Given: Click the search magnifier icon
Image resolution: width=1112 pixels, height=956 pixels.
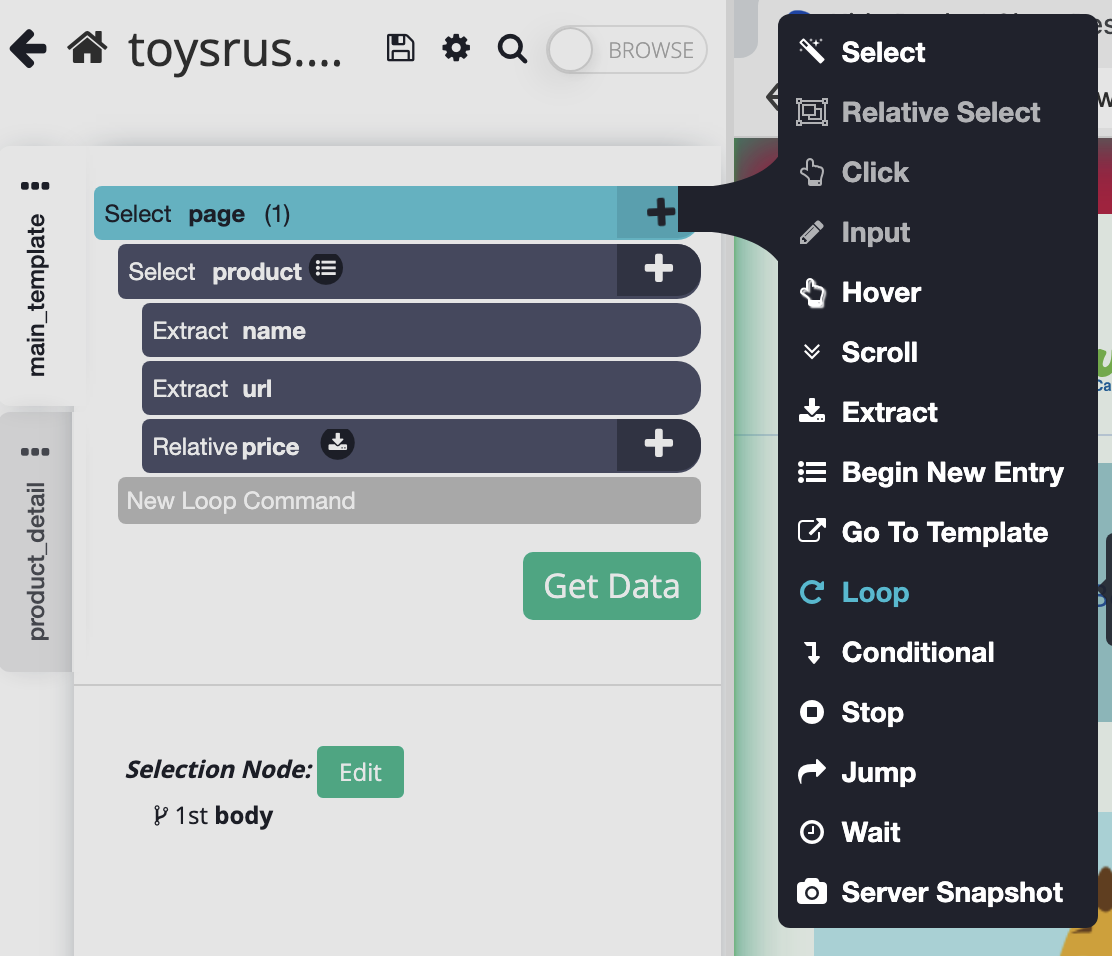Looking at the screenshot, I should [512, 49].
